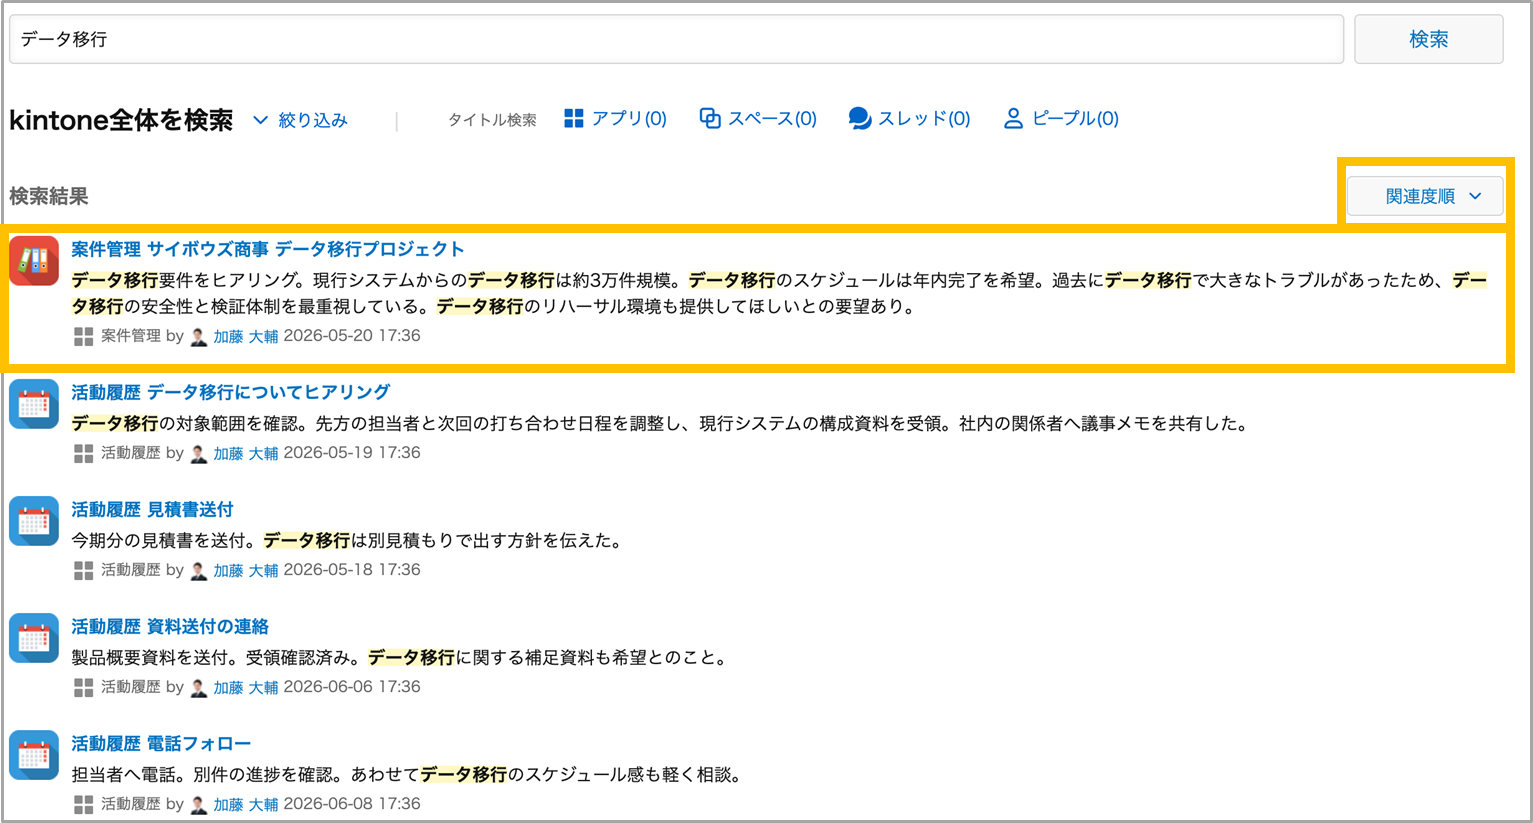The height and width of the screenshot is (823, 1533).
Task: Filter title search by スペース(0)
Action: [758, 119]
